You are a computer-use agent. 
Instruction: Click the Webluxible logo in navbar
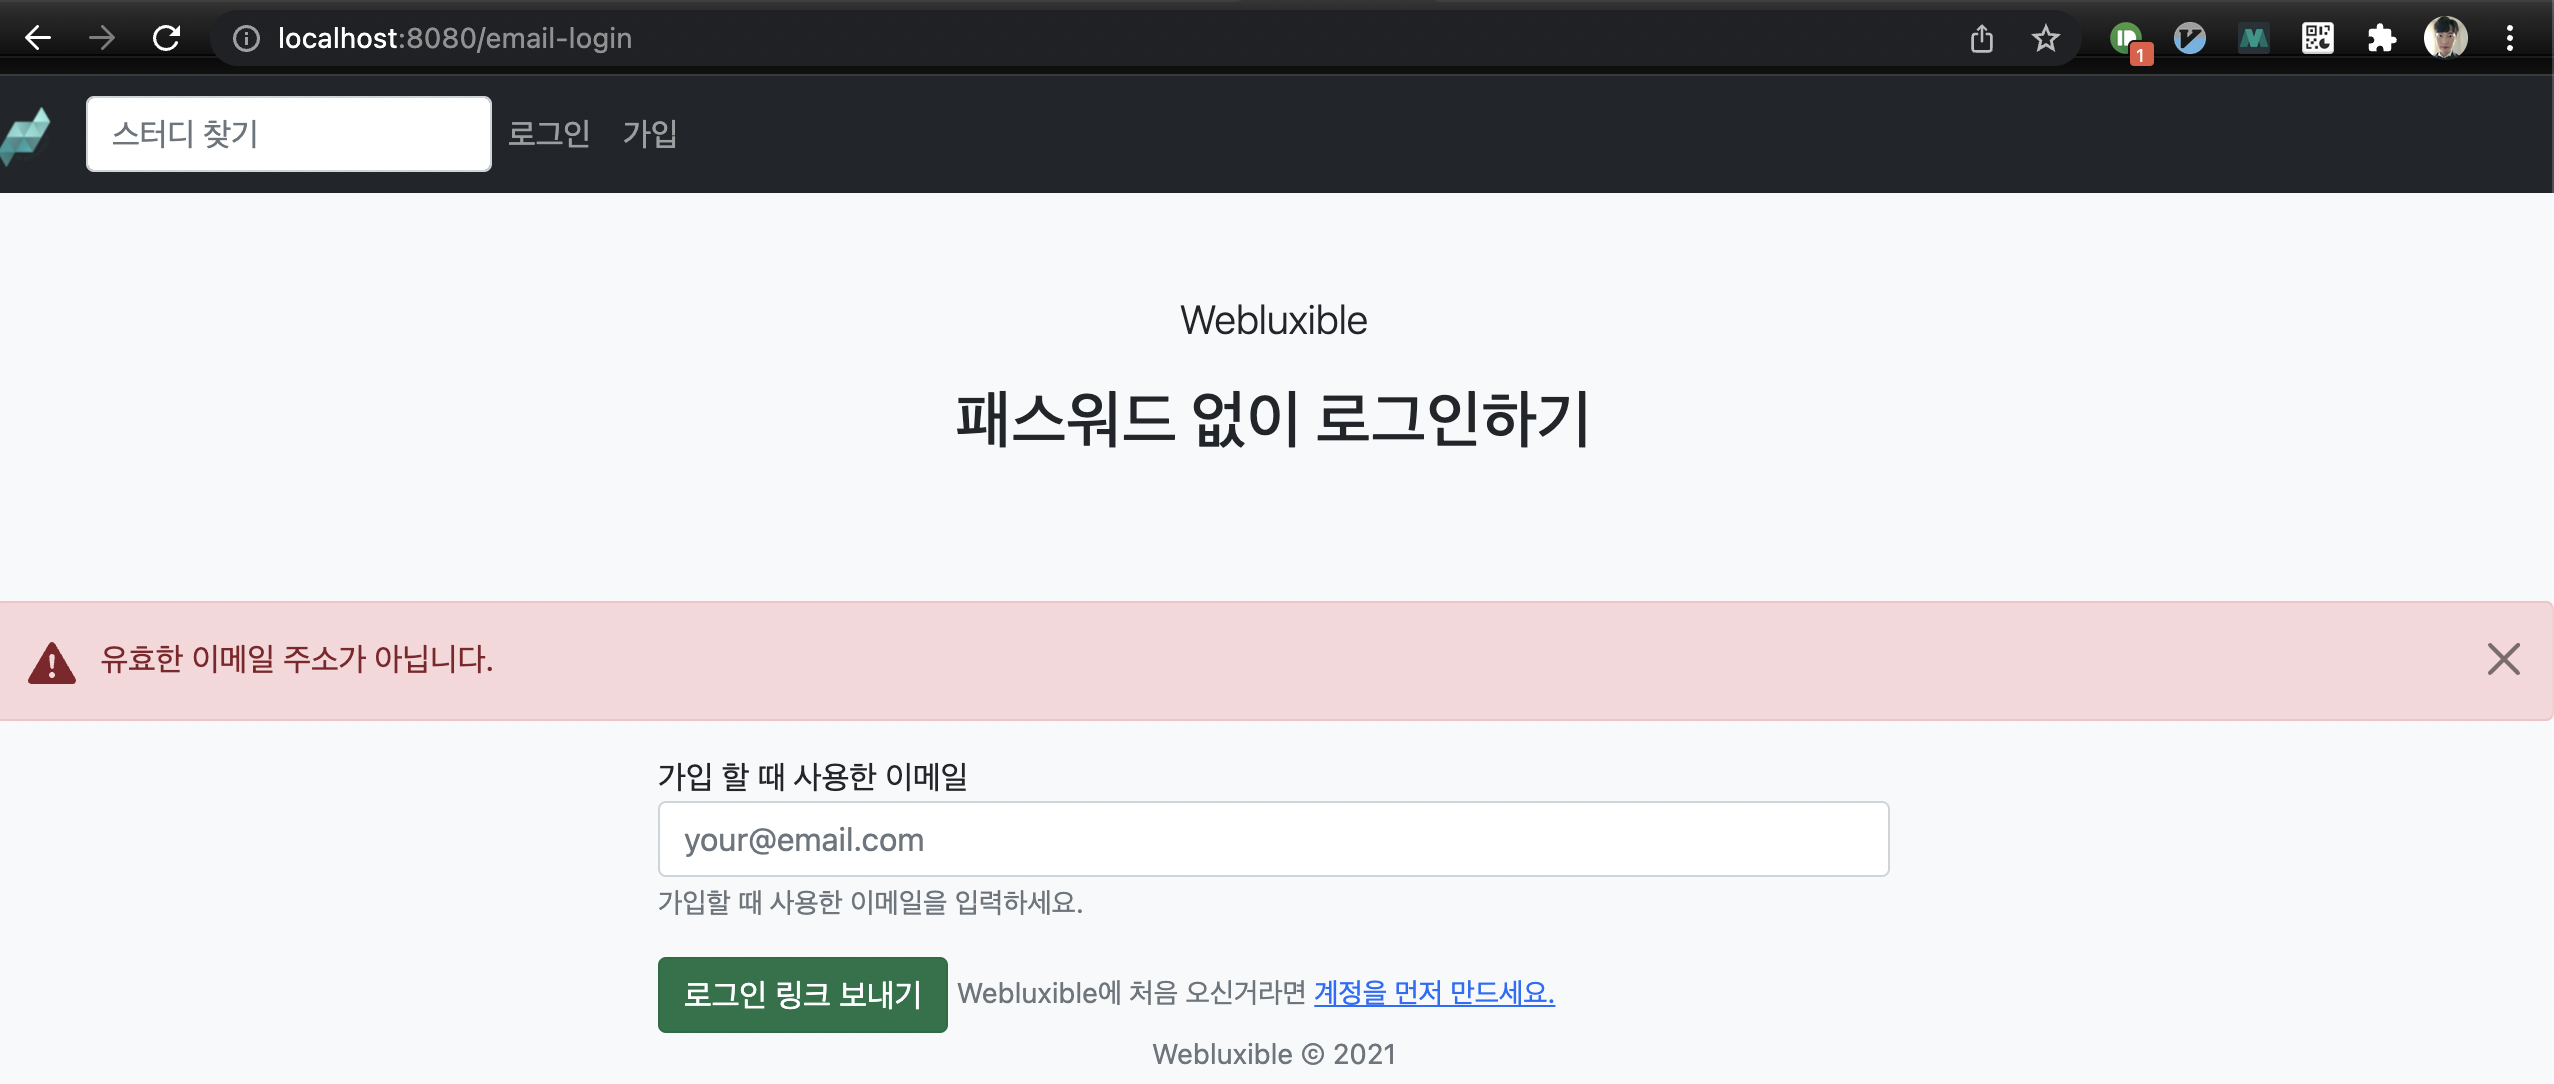27,134
